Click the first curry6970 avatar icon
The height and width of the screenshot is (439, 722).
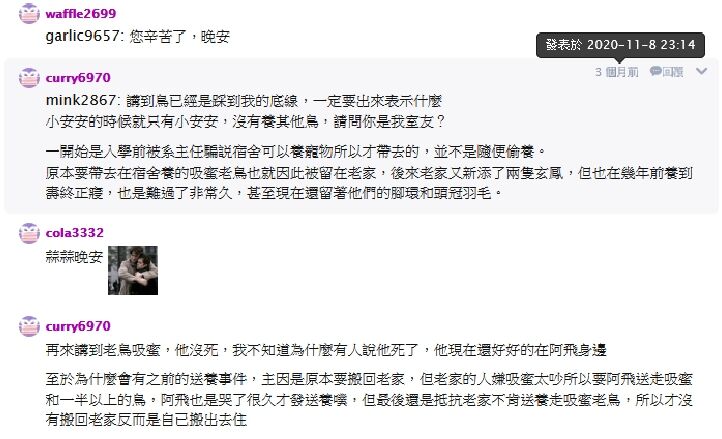[29, 77]
